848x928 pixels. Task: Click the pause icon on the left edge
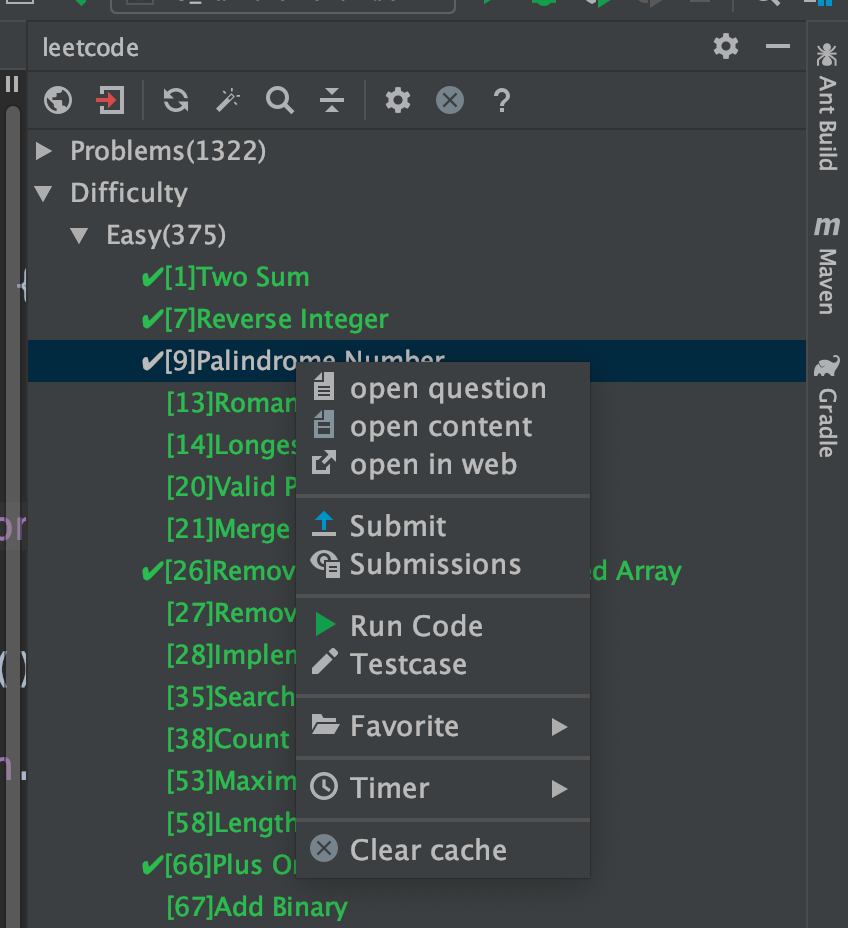point(12,84)
